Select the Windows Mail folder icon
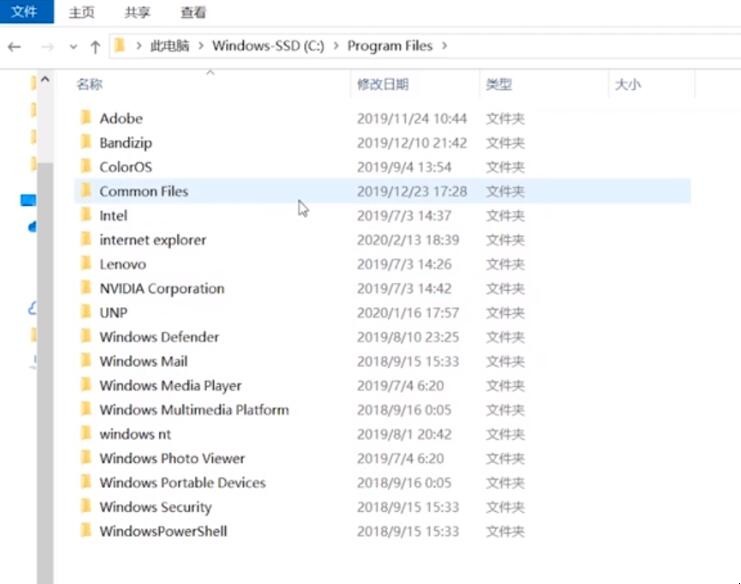Image resolution: width=741 pixels, height=584 pixels. (86, 361)
